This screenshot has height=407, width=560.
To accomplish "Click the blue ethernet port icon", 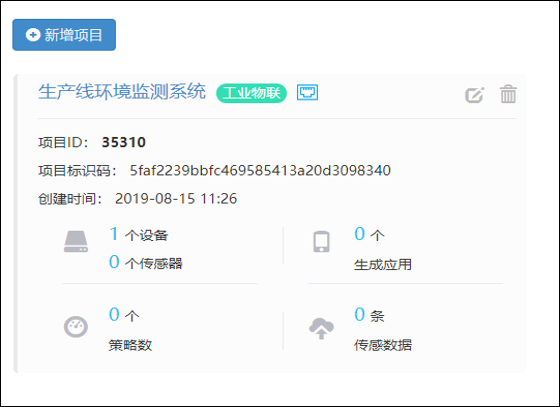I will pos(308,92).
